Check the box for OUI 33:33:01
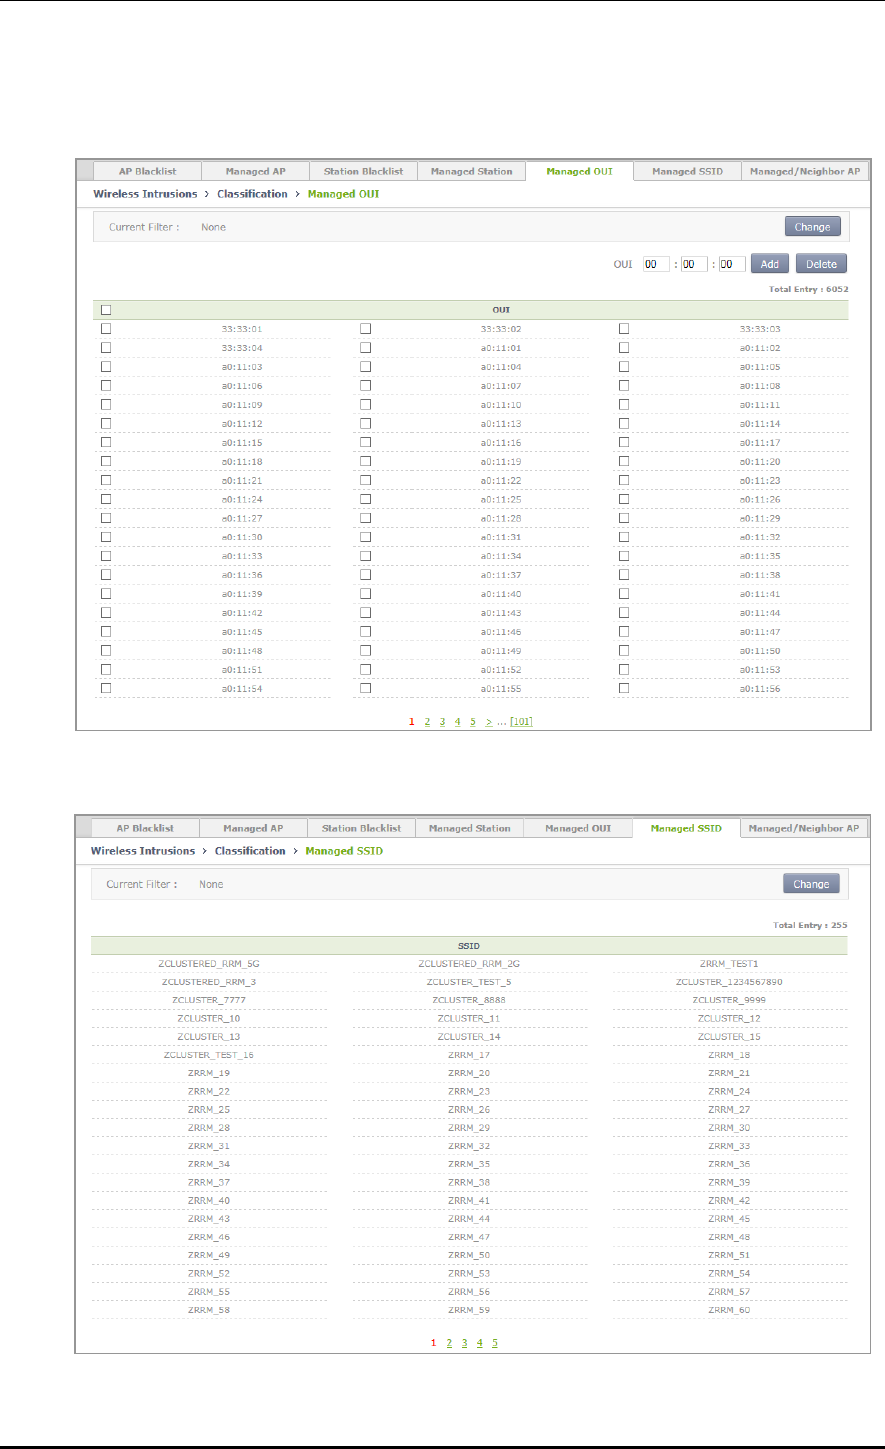 tap(106, 328)
